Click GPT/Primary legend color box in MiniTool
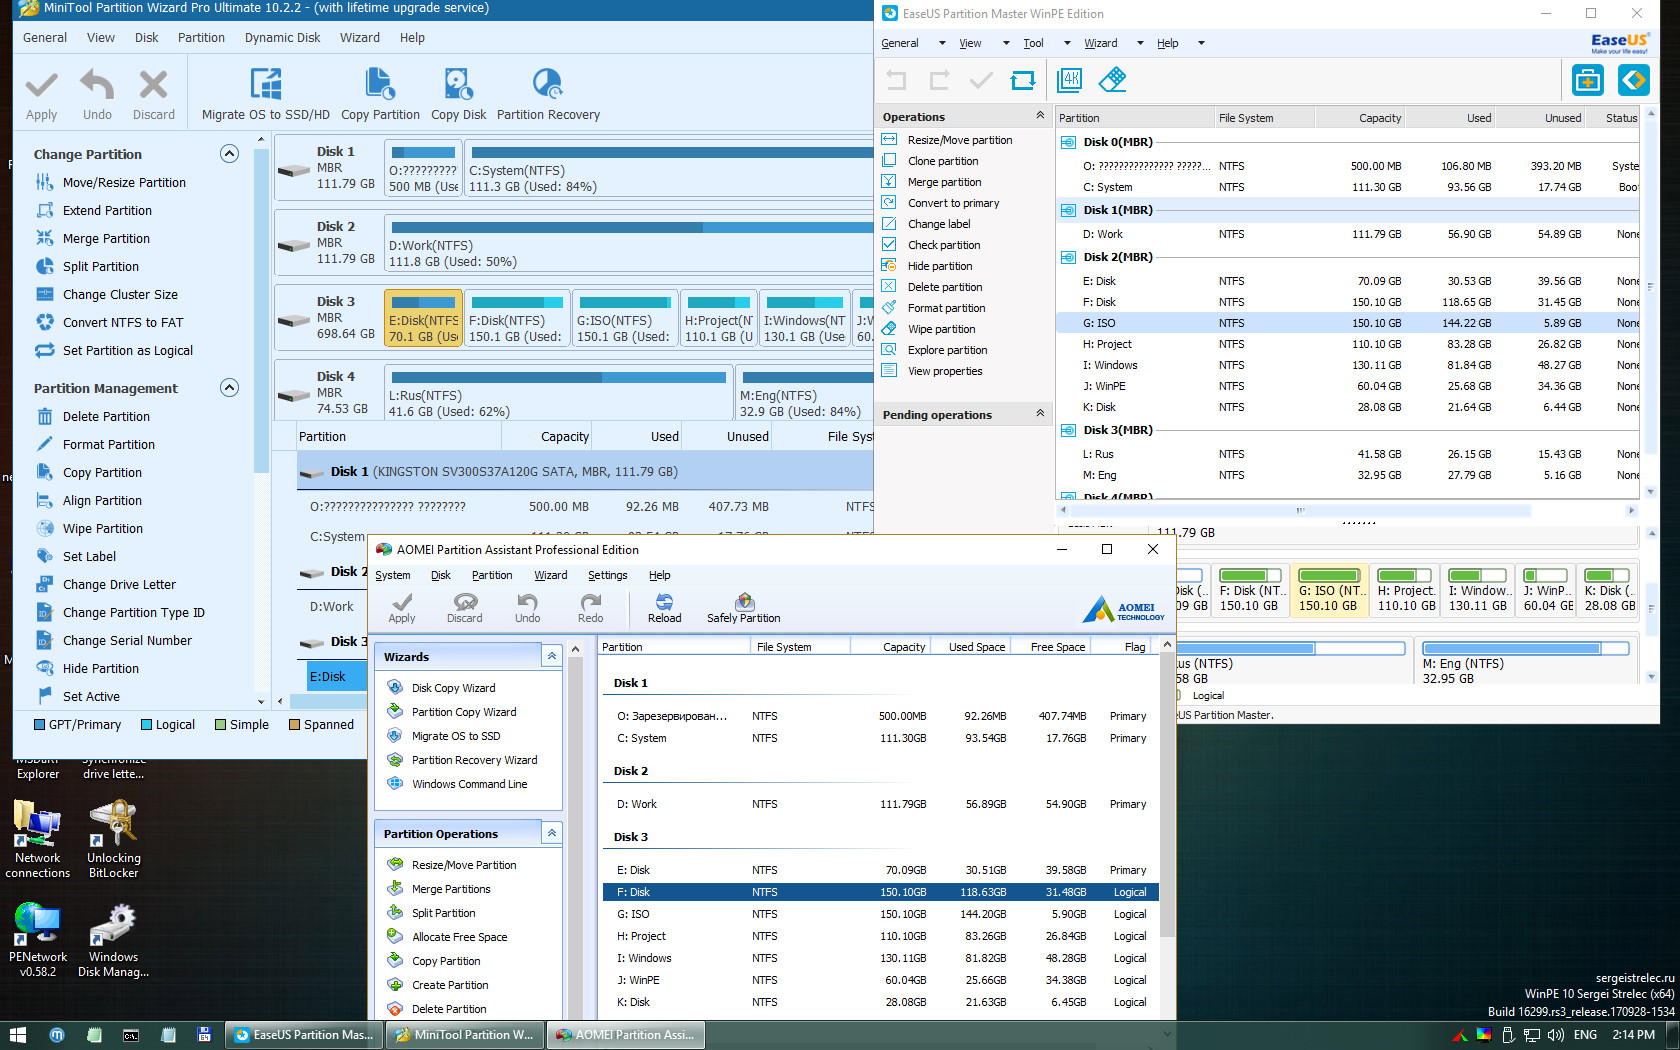This screenshot has width=1680, height=1050. point(40,725)
